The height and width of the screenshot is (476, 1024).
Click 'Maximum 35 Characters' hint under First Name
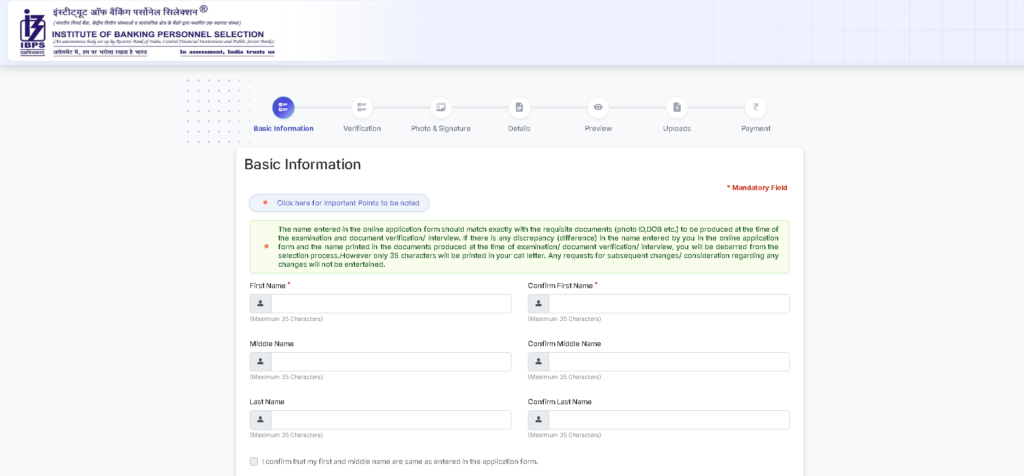pos(286,319)
